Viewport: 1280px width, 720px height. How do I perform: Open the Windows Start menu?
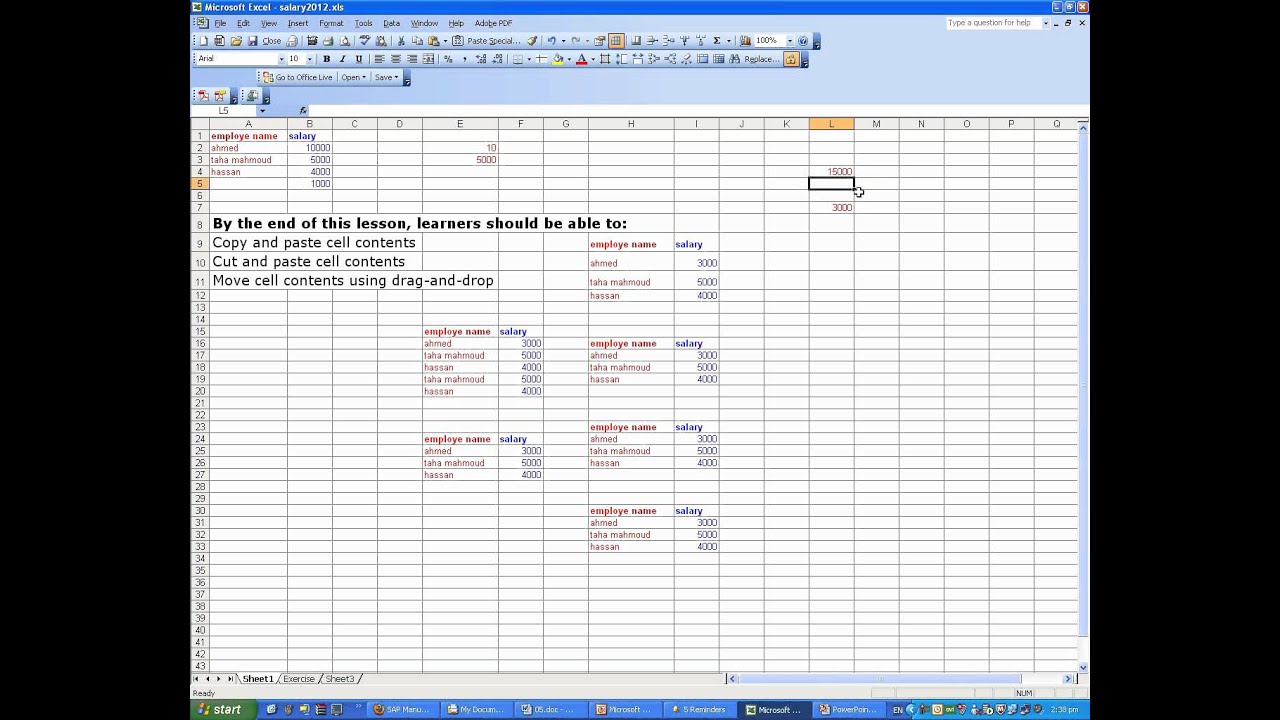pyautogui.click(x=220, y=710)
